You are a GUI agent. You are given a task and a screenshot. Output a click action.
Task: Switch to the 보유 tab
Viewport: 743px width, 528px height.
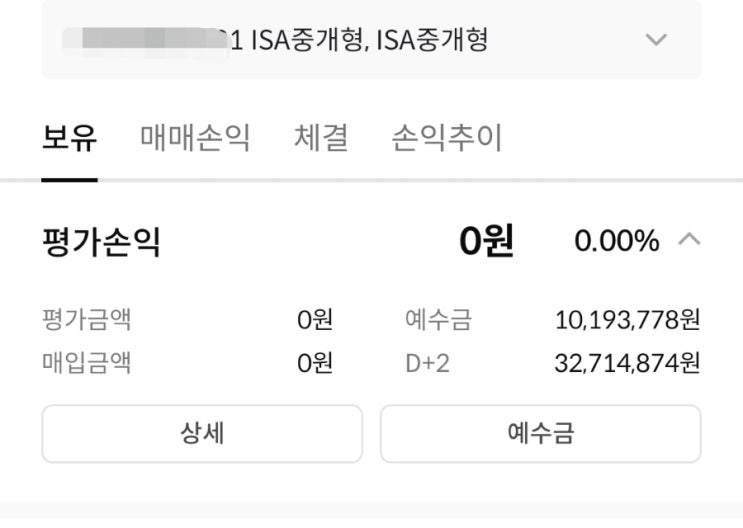[x=69, y=138]
